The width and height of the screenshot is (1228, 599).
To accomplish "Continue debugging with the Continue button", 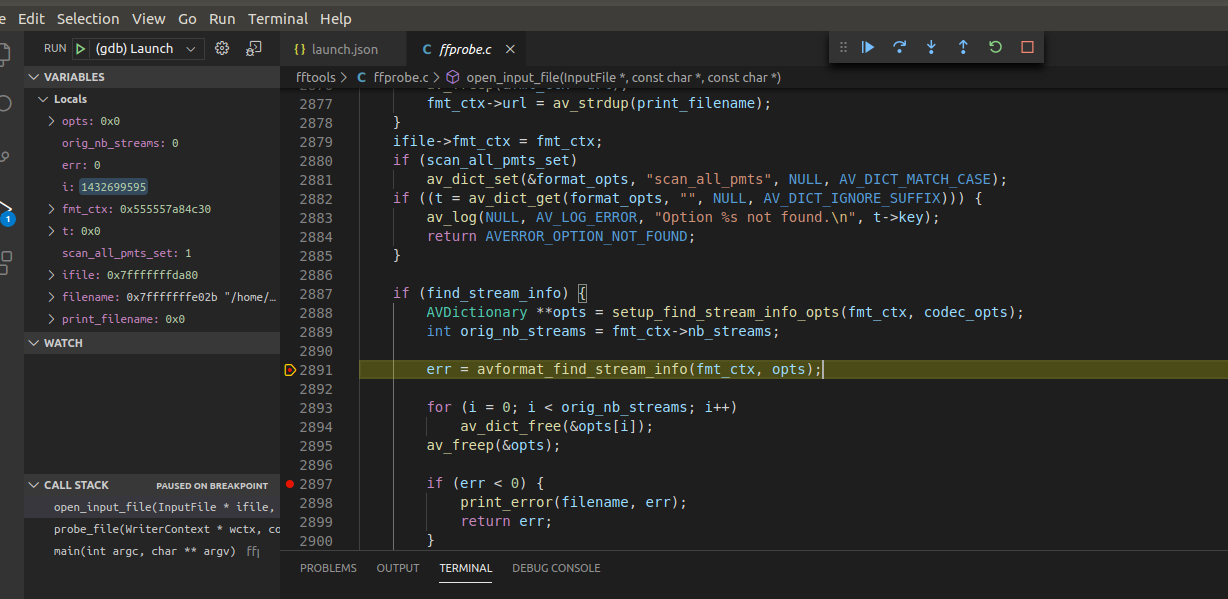I will tap(868, 47).
